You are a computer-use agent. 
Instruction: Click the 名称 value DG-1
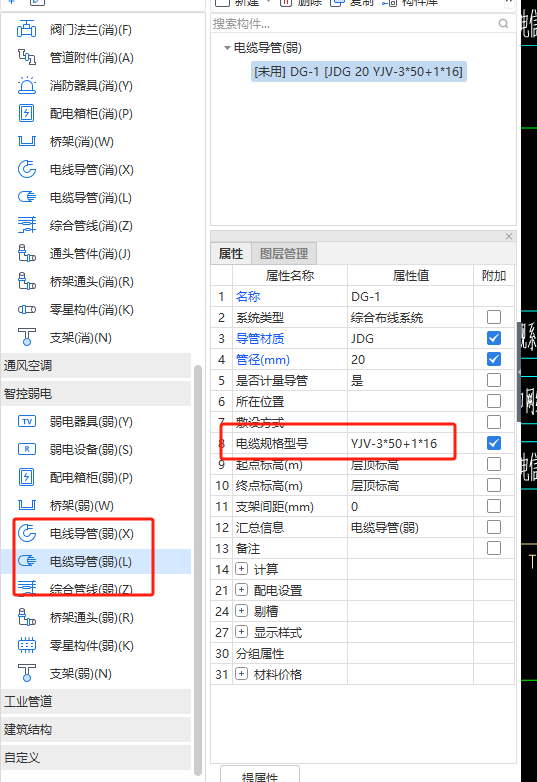click(x=410, y=296)
